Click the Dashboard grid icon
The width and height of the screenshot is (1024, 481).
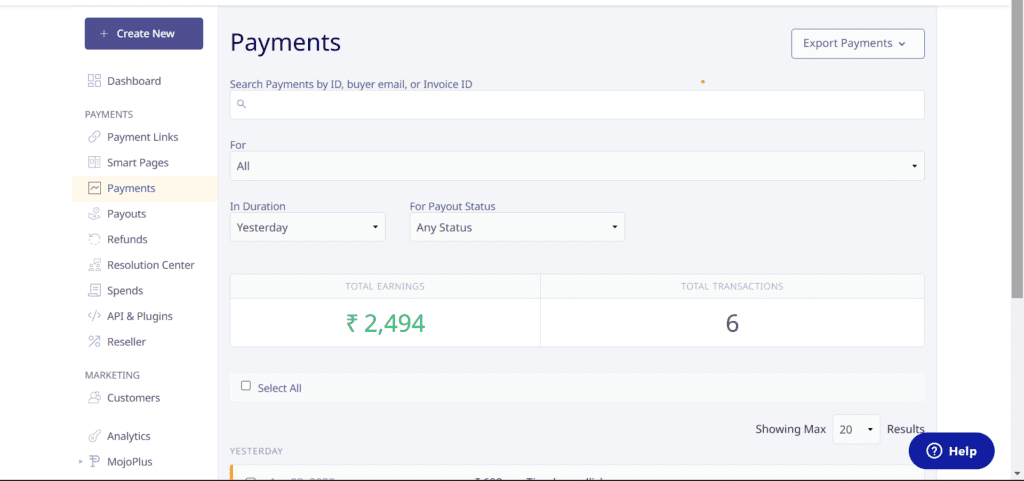click(x=94, y=81)
